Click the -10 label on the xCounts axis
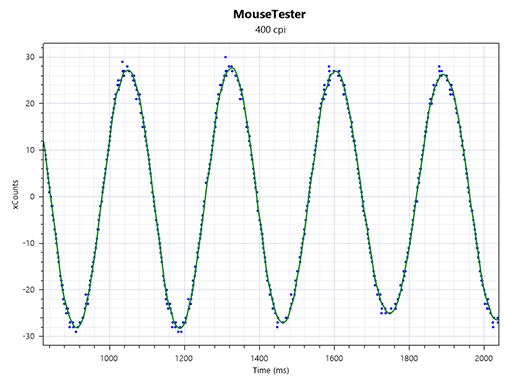The height and width of the screenshot is (384, 512). click(29, 243)
